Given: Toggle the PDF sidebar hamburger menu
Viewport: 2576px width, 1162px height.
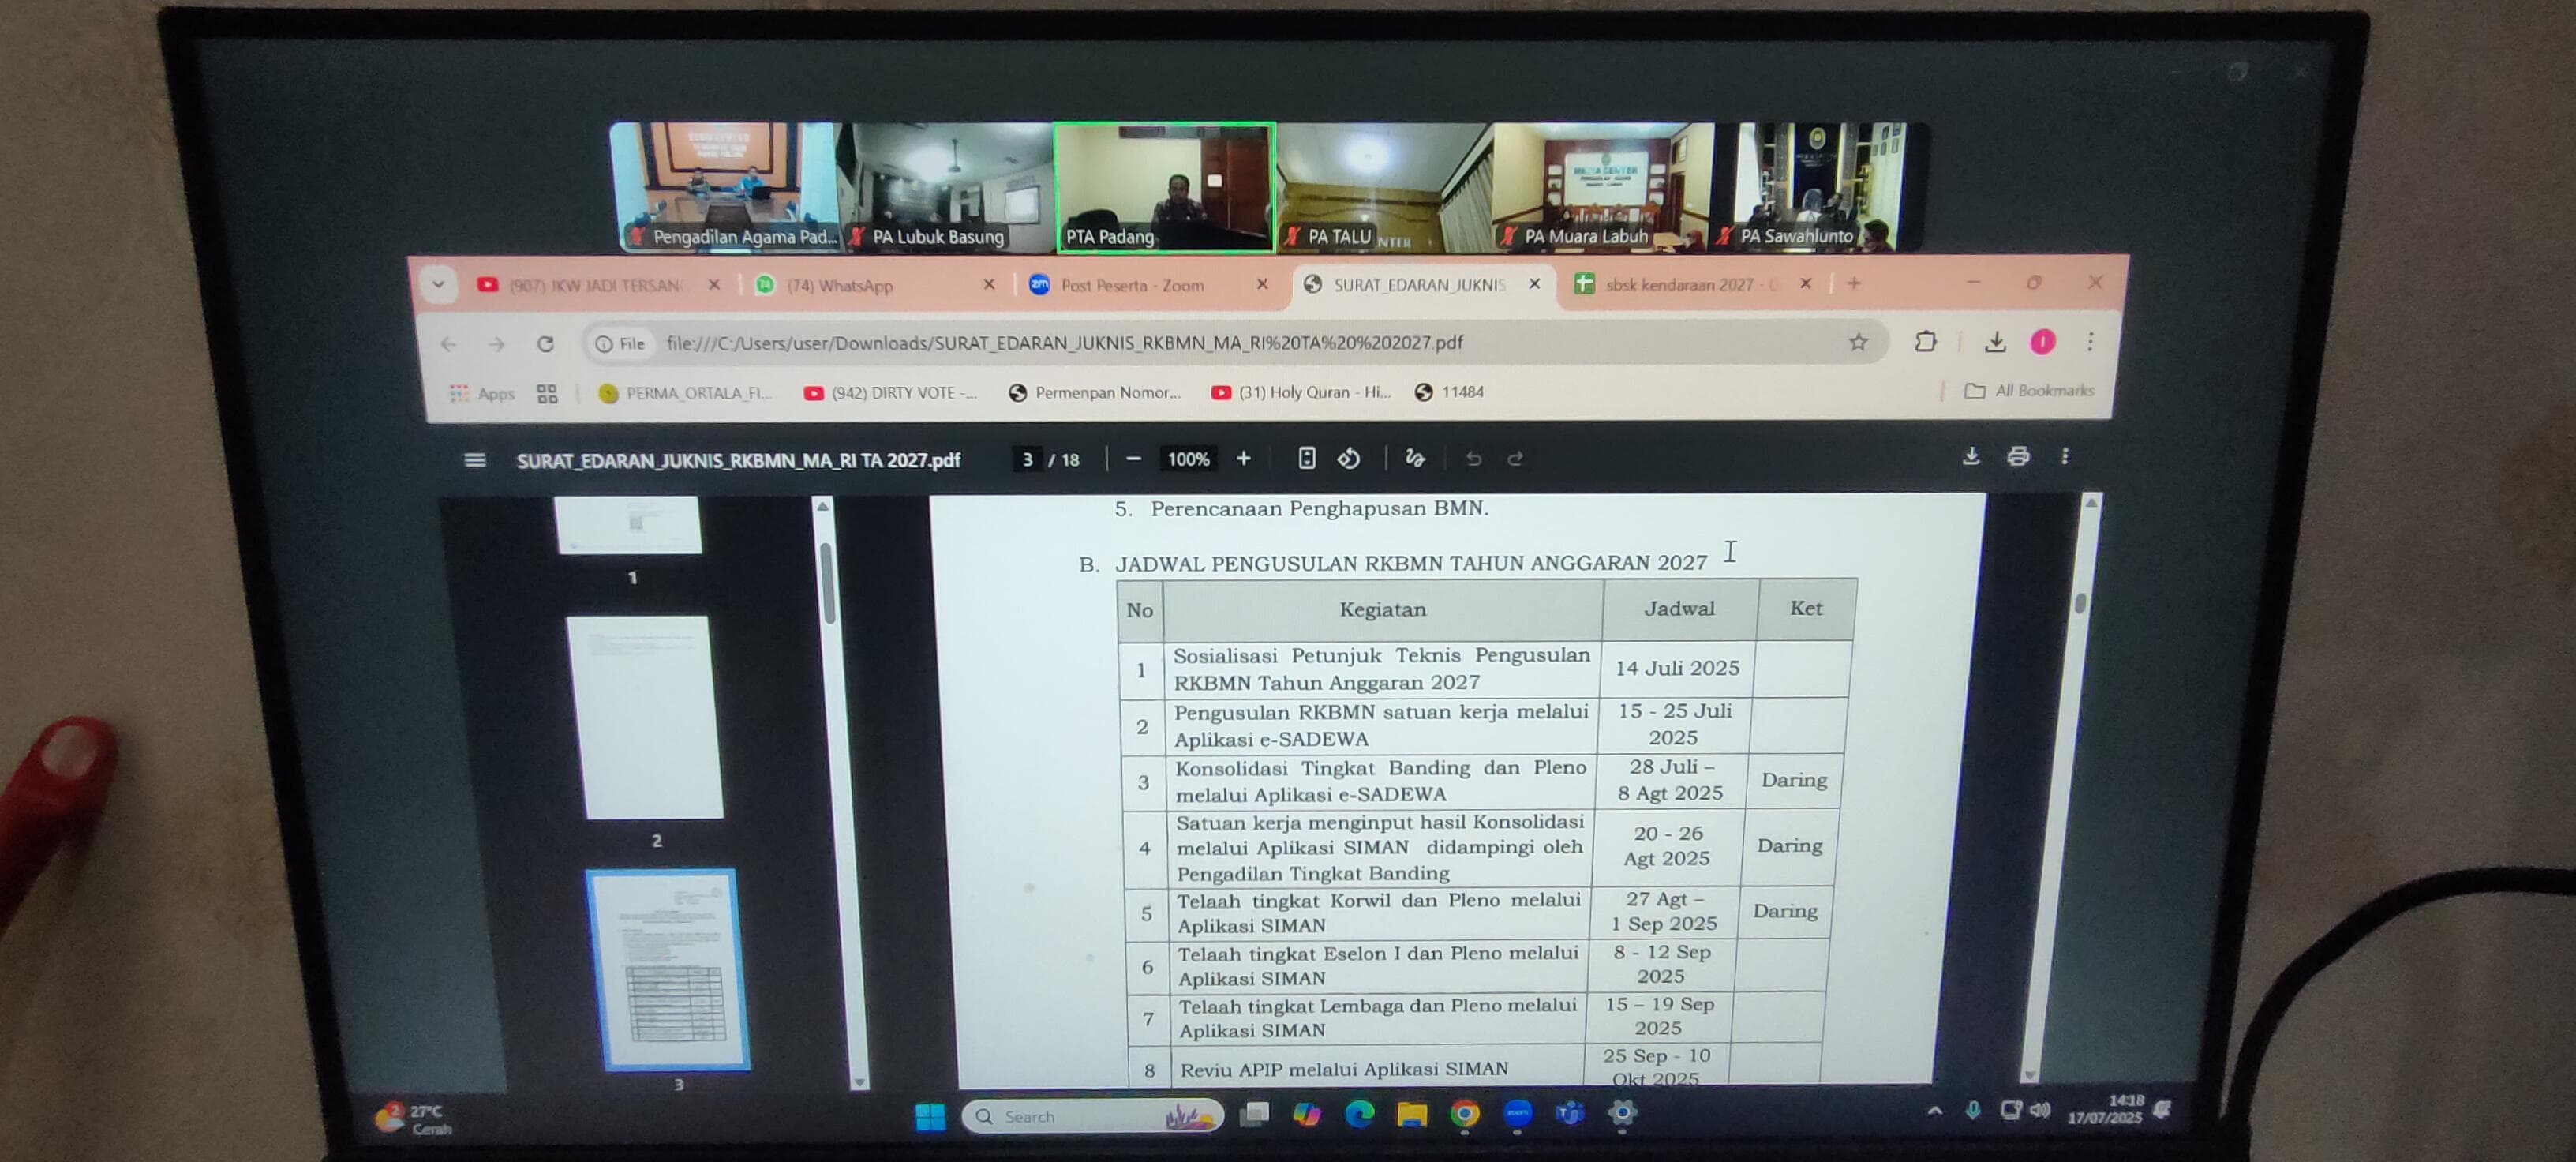Looking at the screenshot, I should (x=474, y=460).
